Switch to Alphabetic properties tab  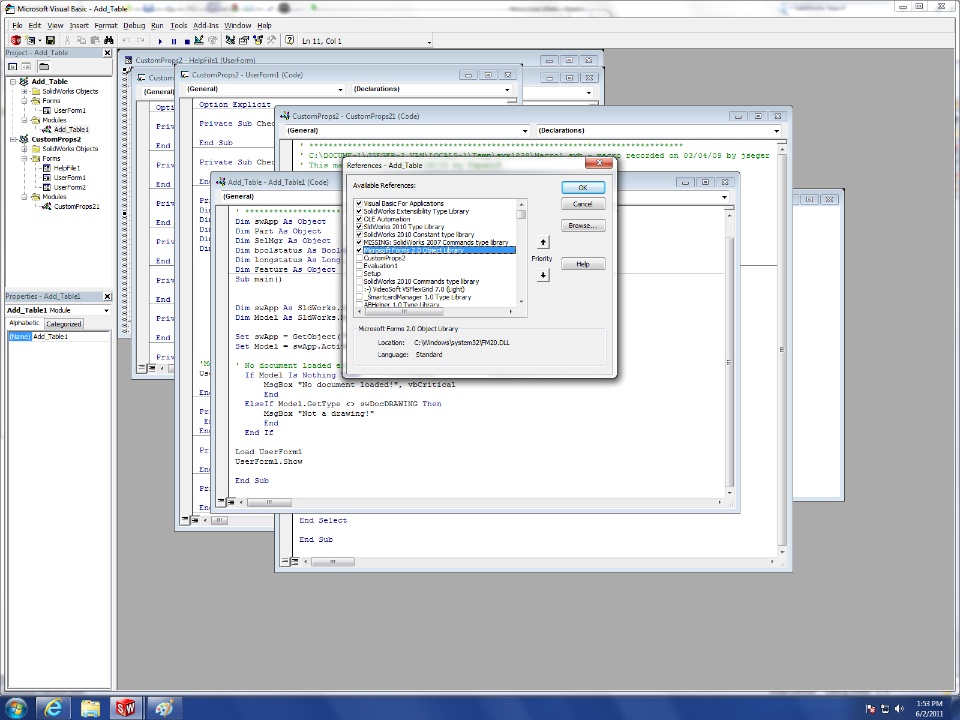(x=24, y=323)
